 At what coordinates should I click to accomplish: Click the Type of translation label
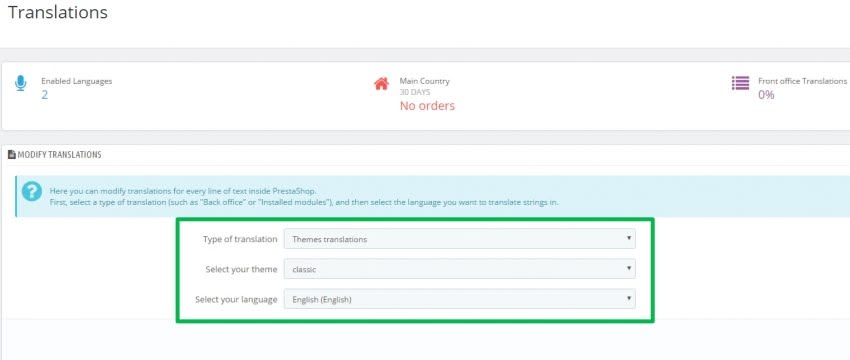[x=240, y=239]
